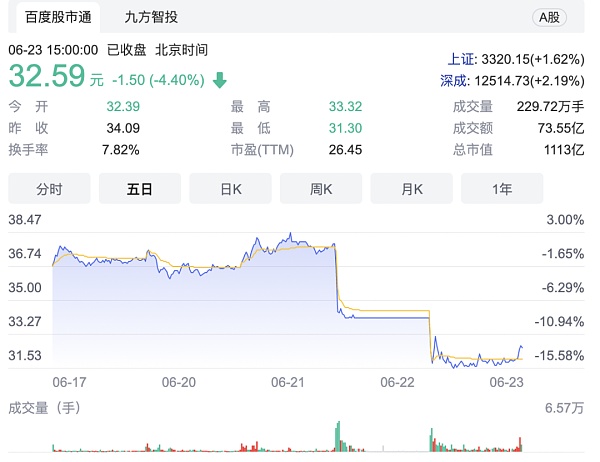The width and height of the screenshot is (600, 462).
Task: Select the 分时 chart view
Action: pos(49,189)
